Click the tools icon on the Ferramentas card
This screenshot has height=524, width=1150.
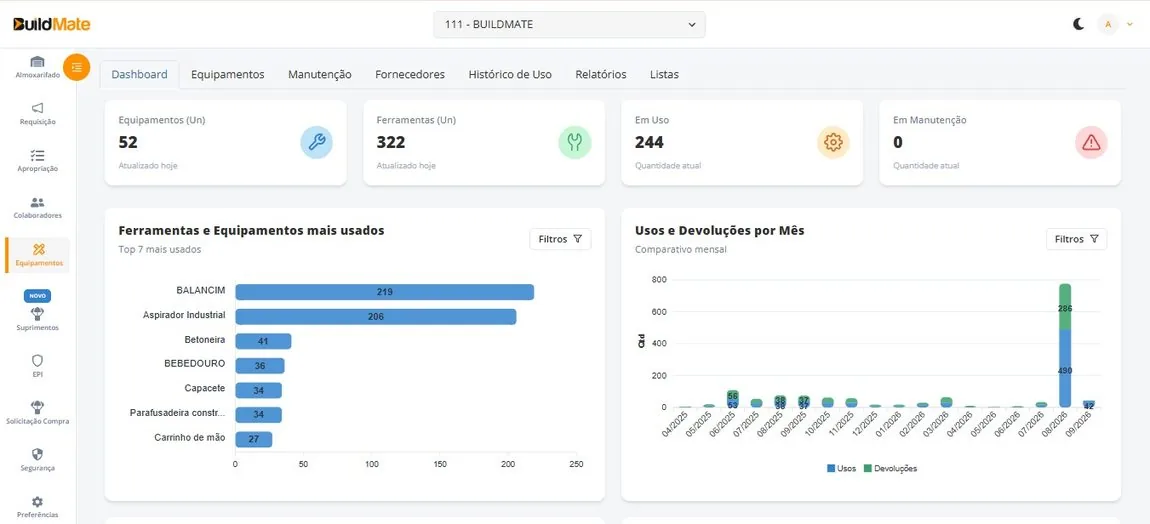[574, 142]
